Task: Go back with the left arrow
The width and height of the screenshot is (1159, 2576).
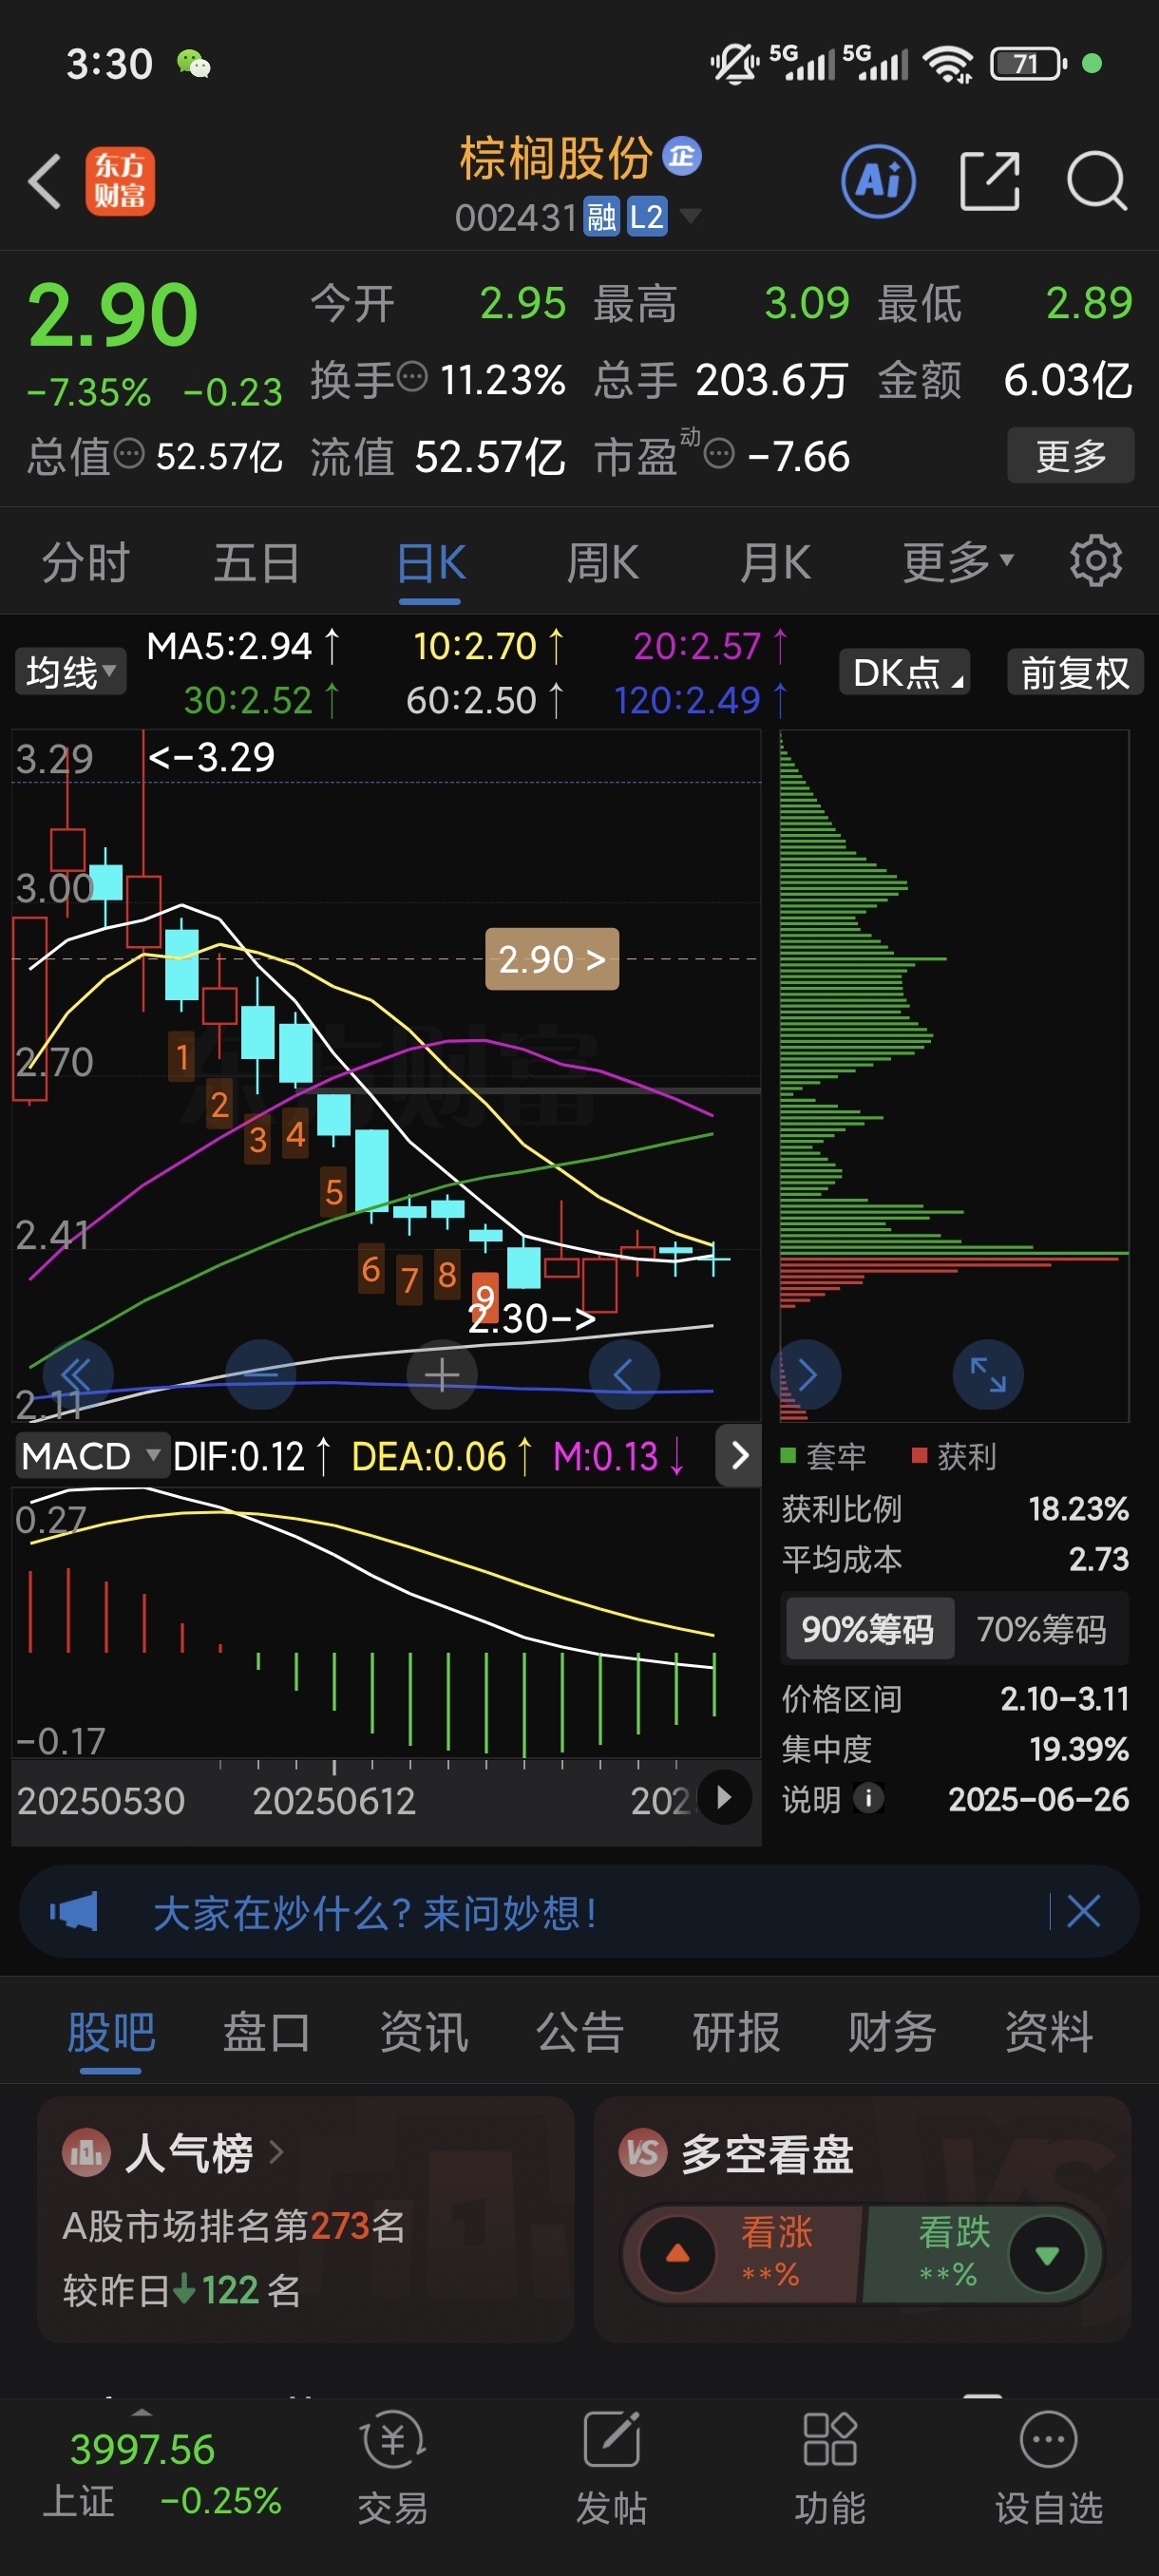Action: (x=45, y=182)
